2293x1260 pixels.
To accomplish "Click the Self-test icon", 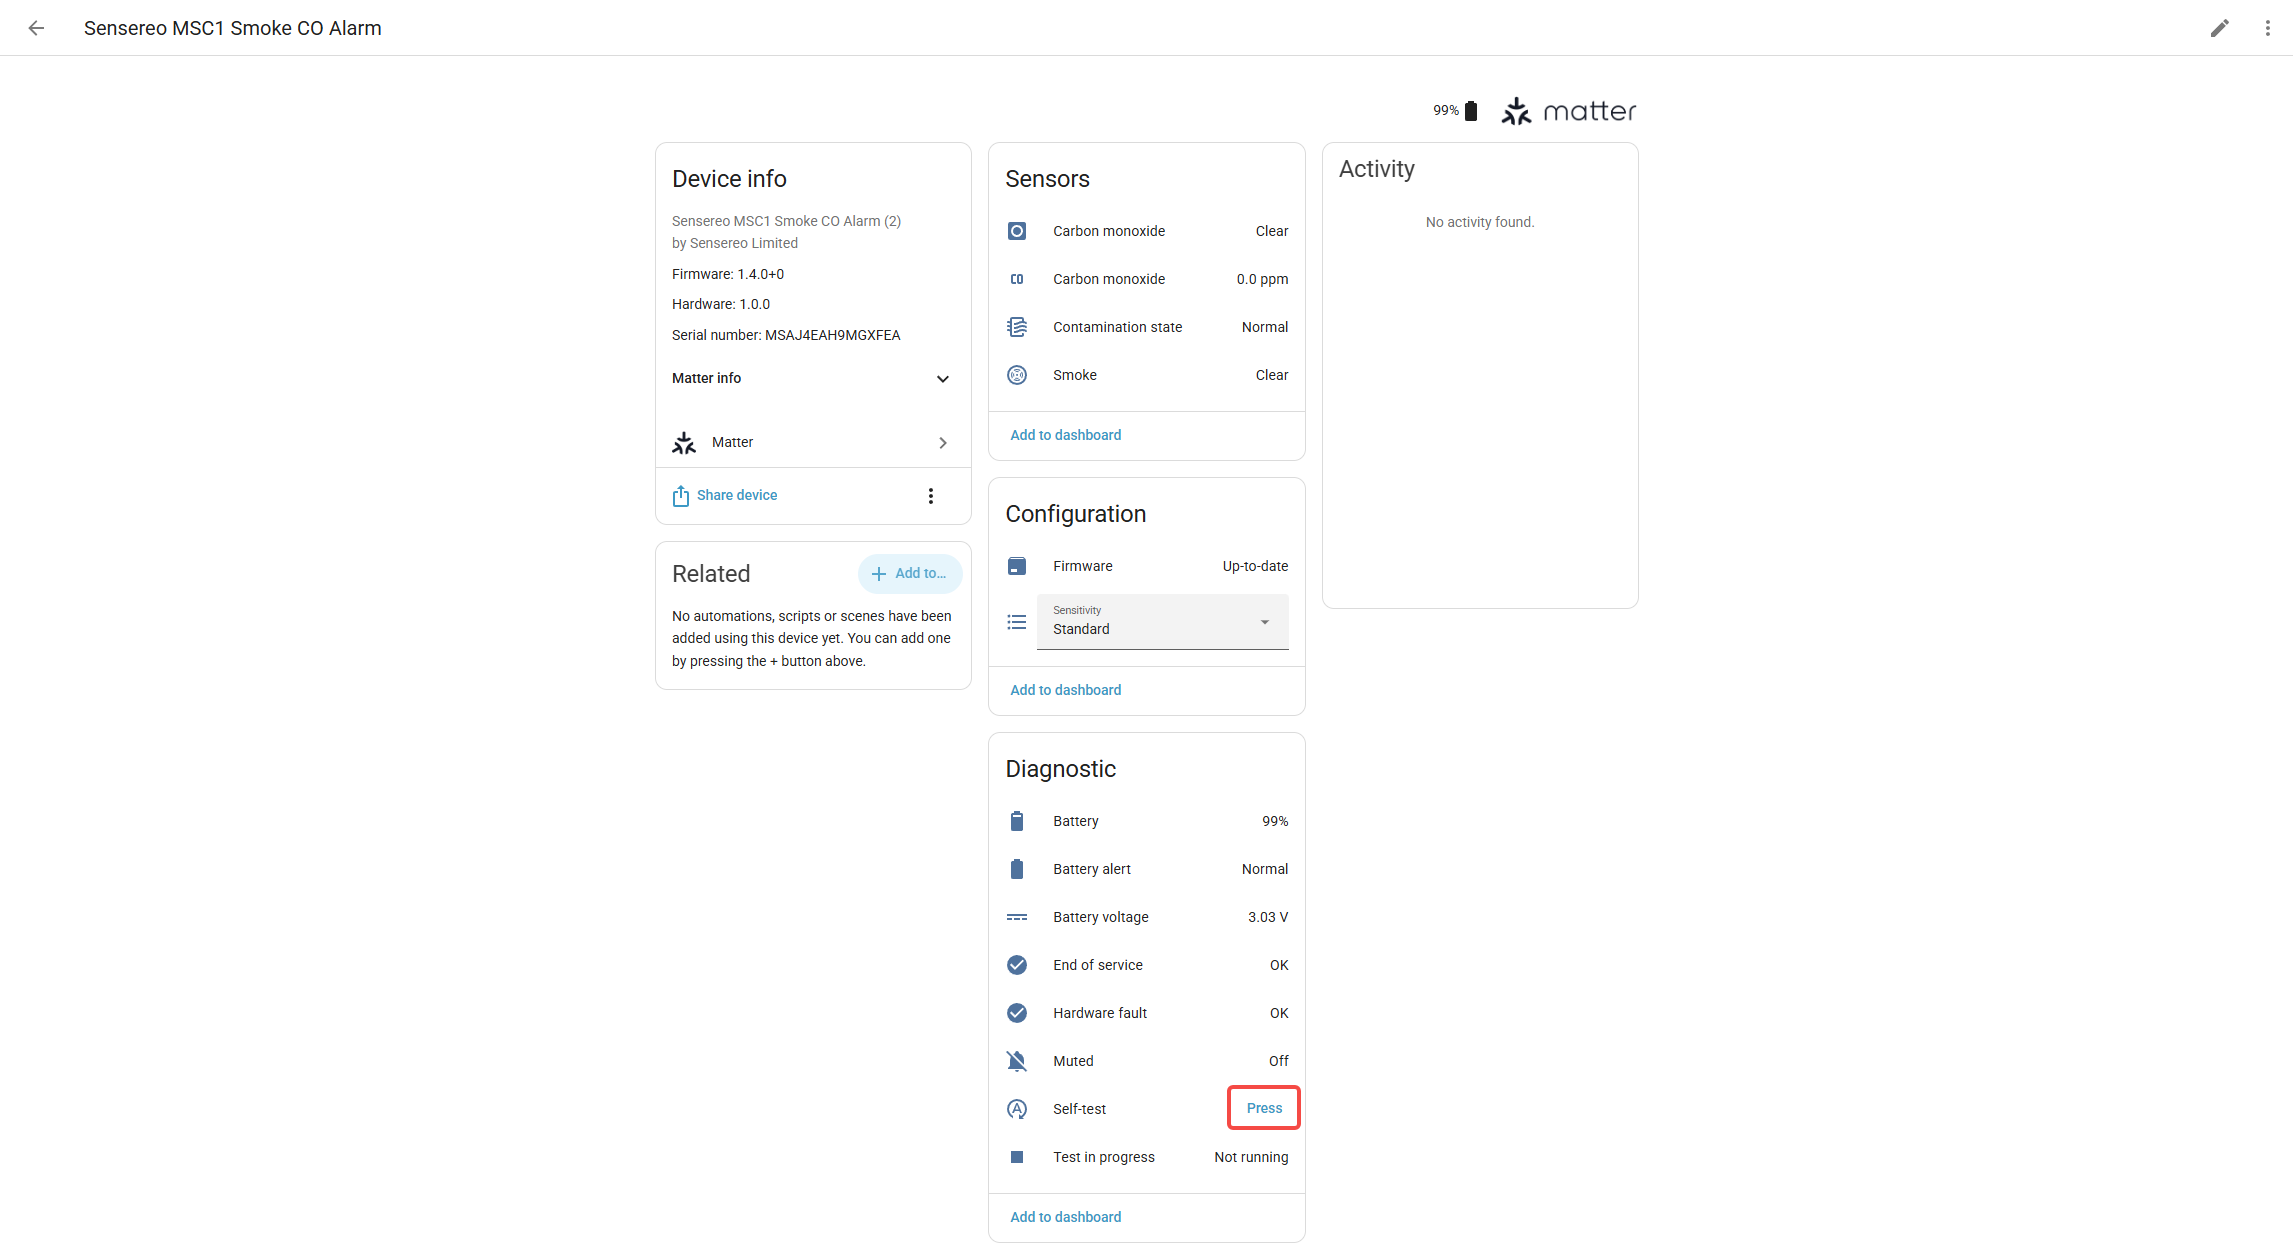I will pos(1017,1109).
